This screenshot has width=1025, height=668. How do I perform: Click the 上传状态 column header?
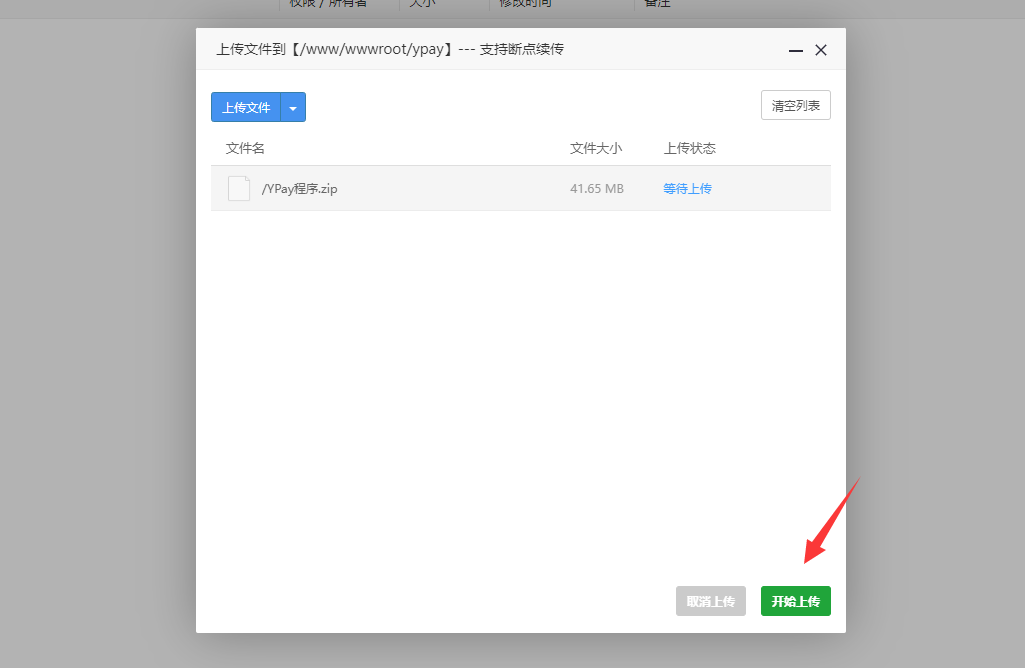coord(689,148)
